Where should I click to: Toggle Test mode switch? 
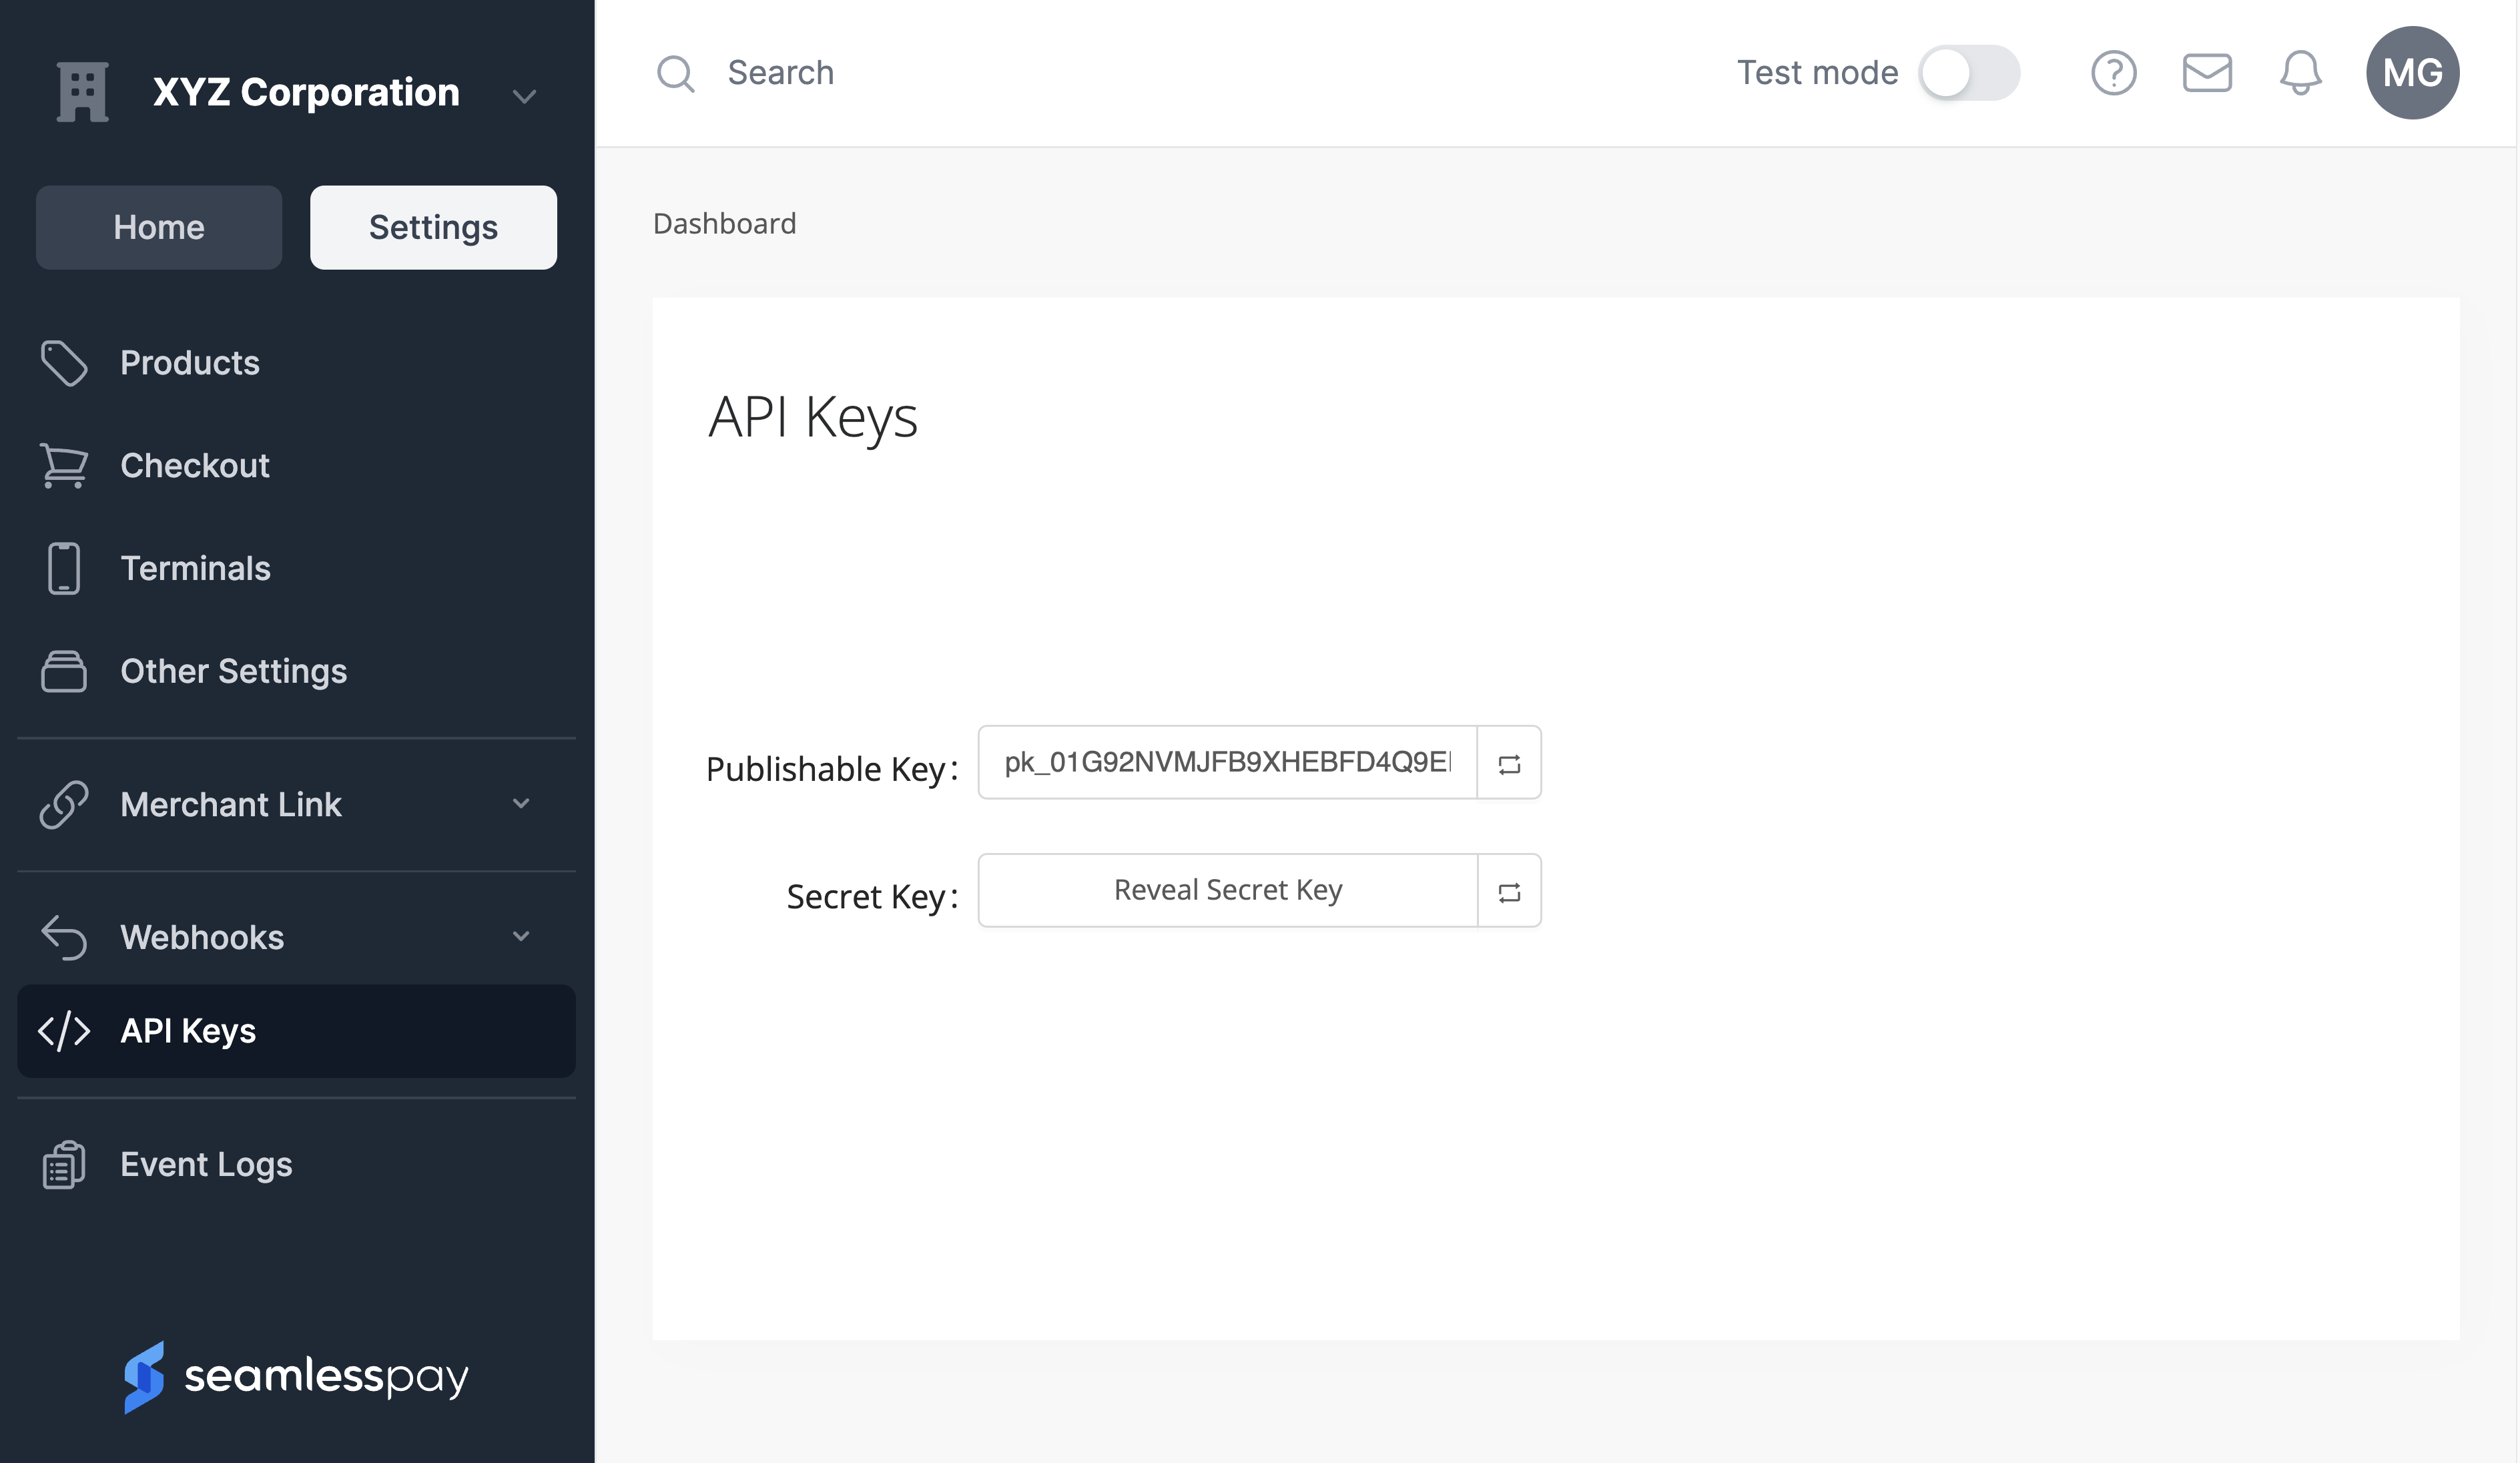tap(1968, 73)
